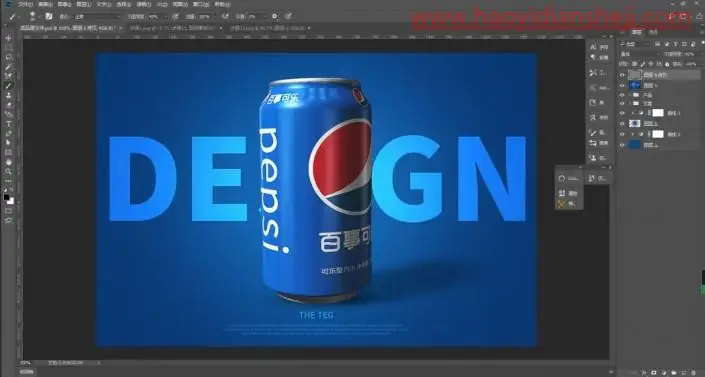The image size is (705, 377).
Task: Select the Eraser tool
Action: 9,105
